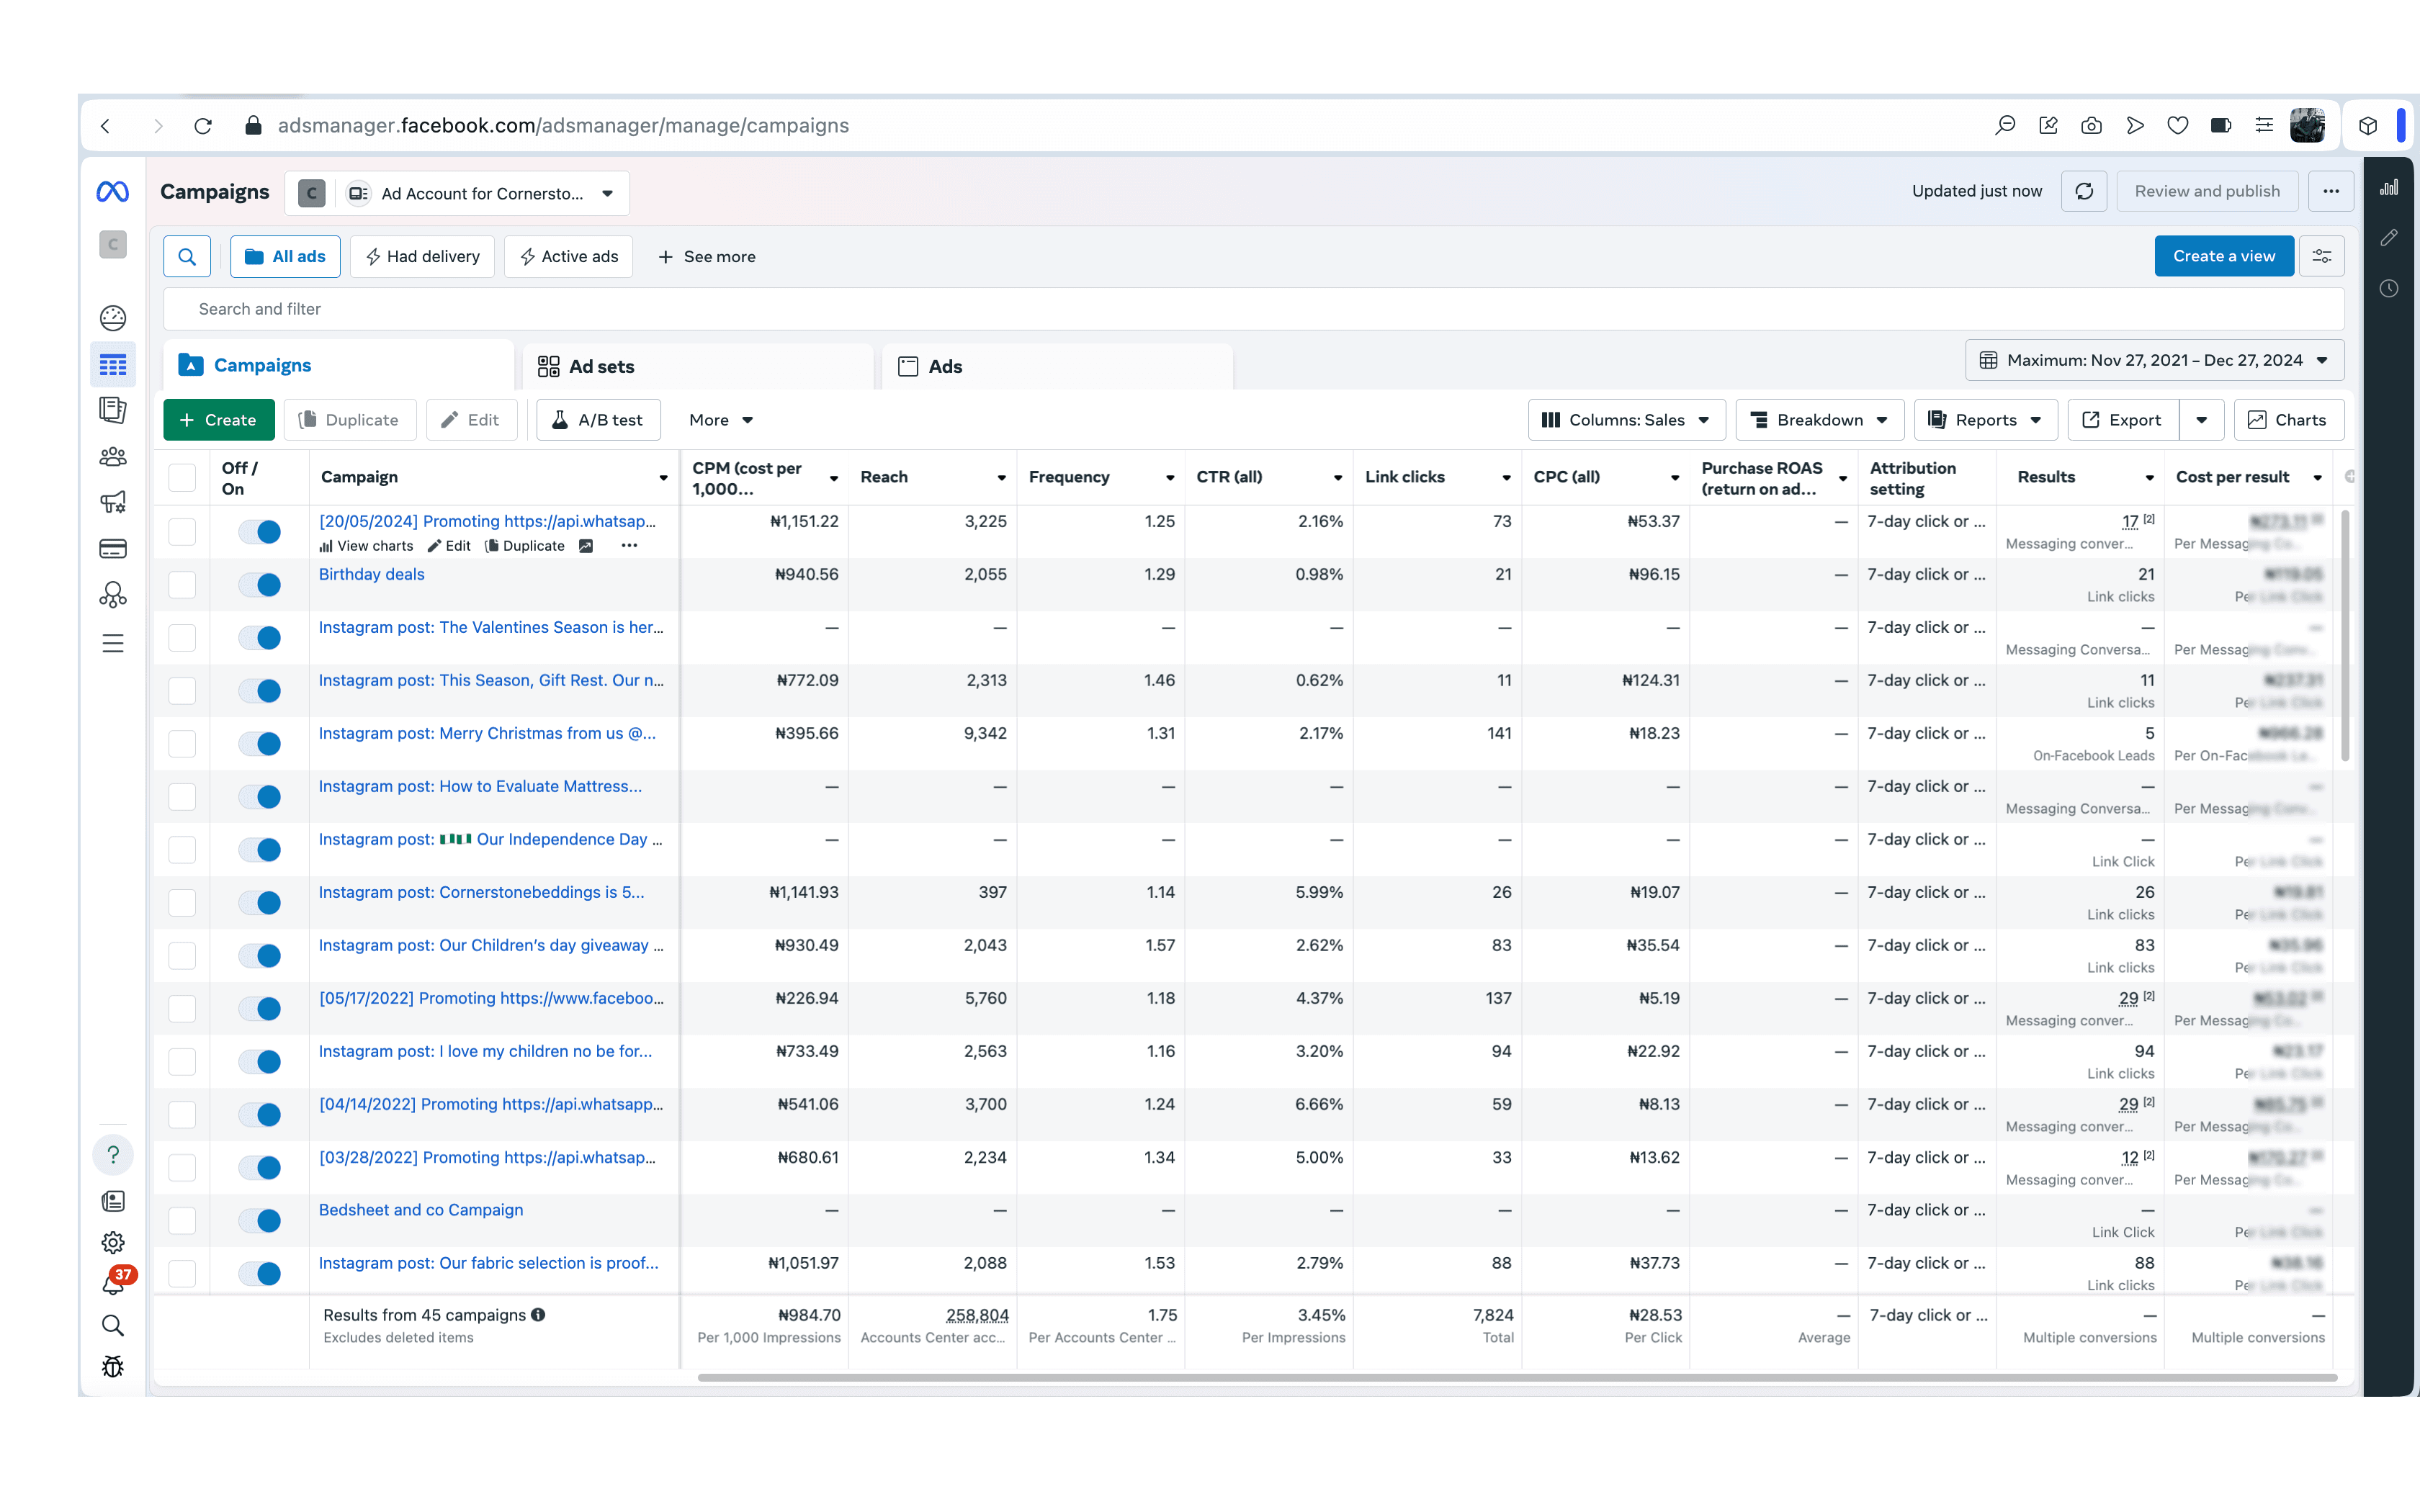2420x1512 pixels.
Task: Check the select-all campaigns header checkbox
Action: click(x=182, y=478)
